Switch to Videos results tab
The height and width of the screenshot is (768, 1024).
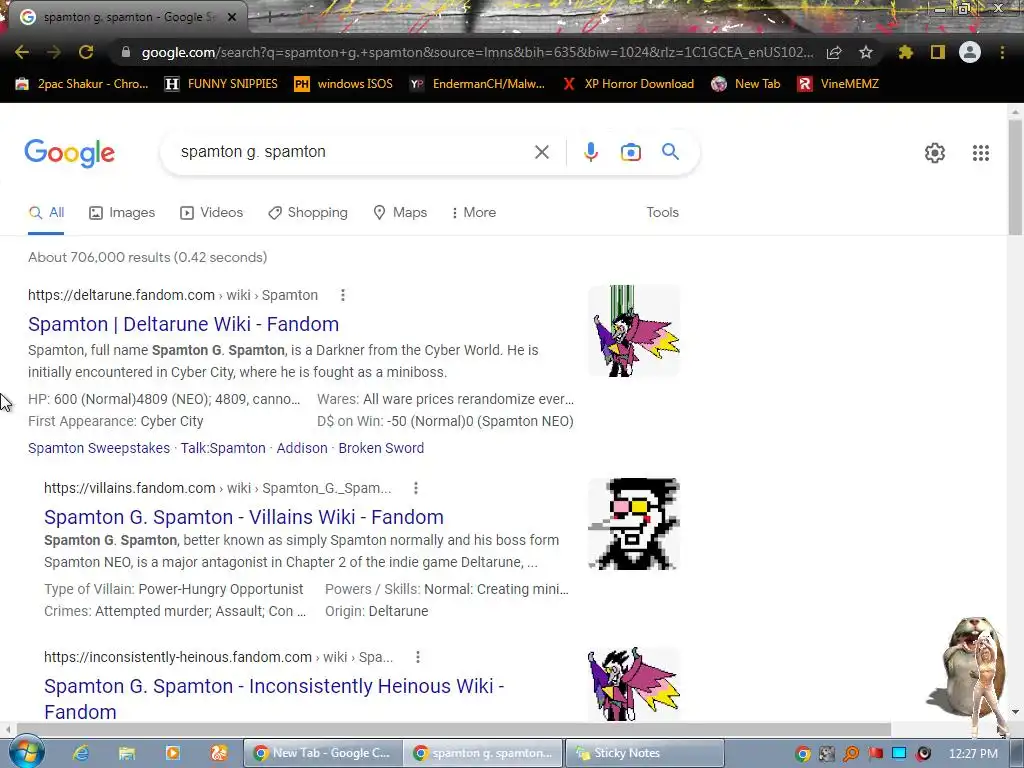click(212, 212)
